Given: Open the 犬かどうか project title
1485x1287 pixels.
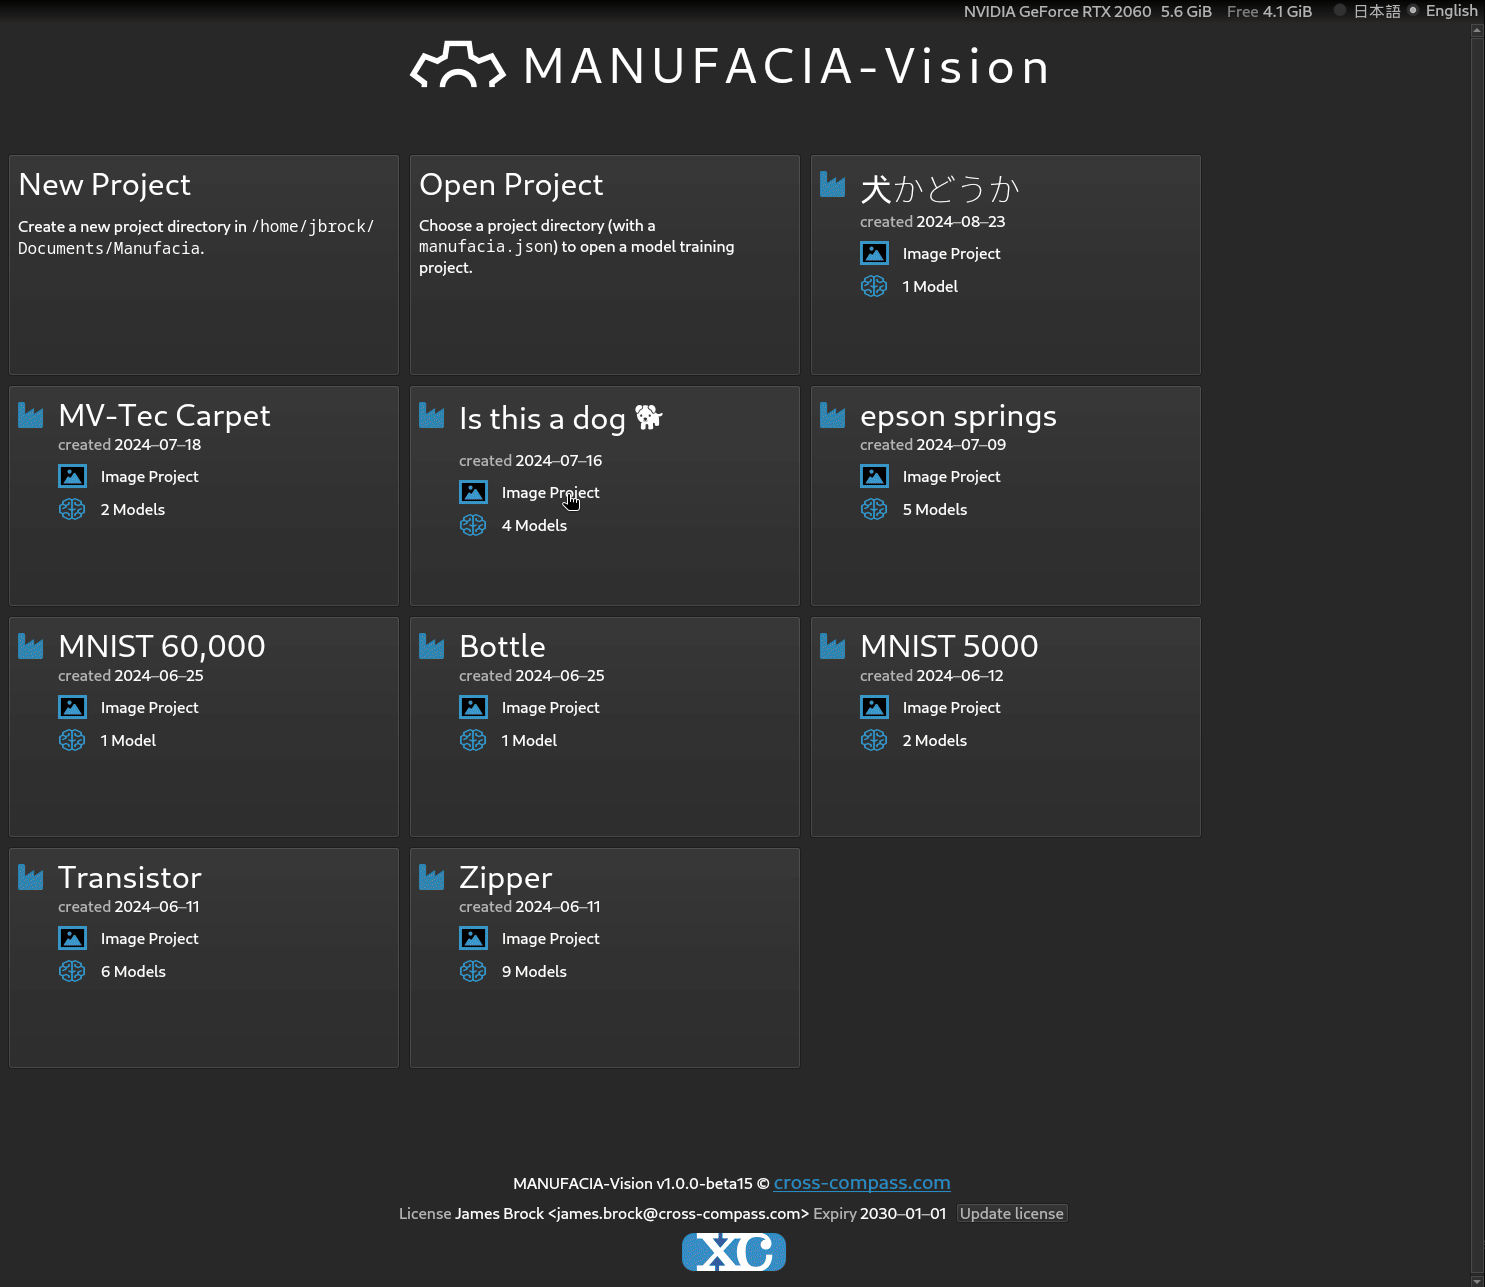Looking at the screenshot, I should click(x=940, y=187).
